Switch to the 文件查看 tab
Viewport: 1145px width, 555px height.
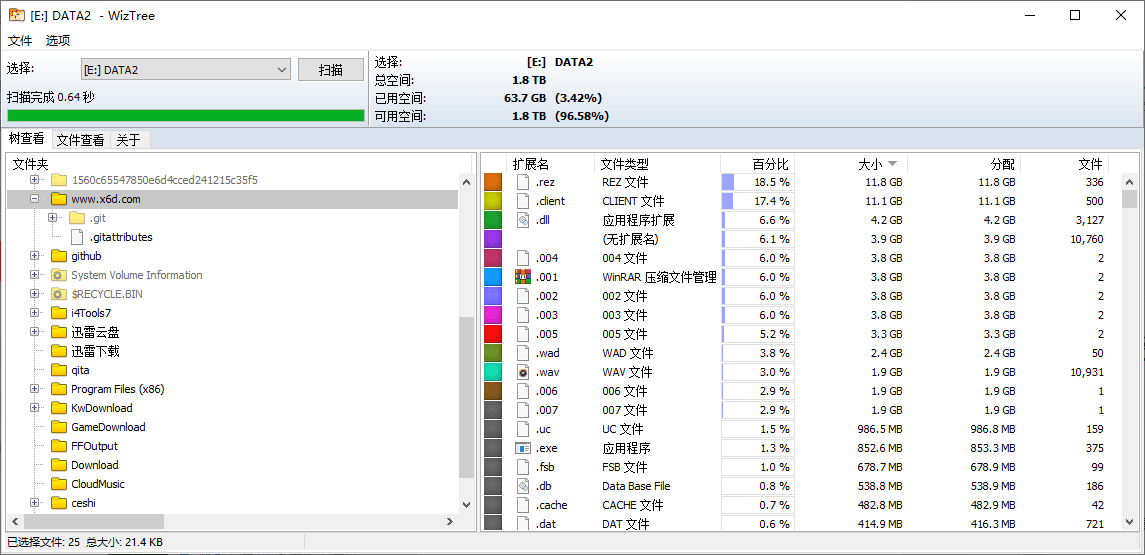coord(80,140)
